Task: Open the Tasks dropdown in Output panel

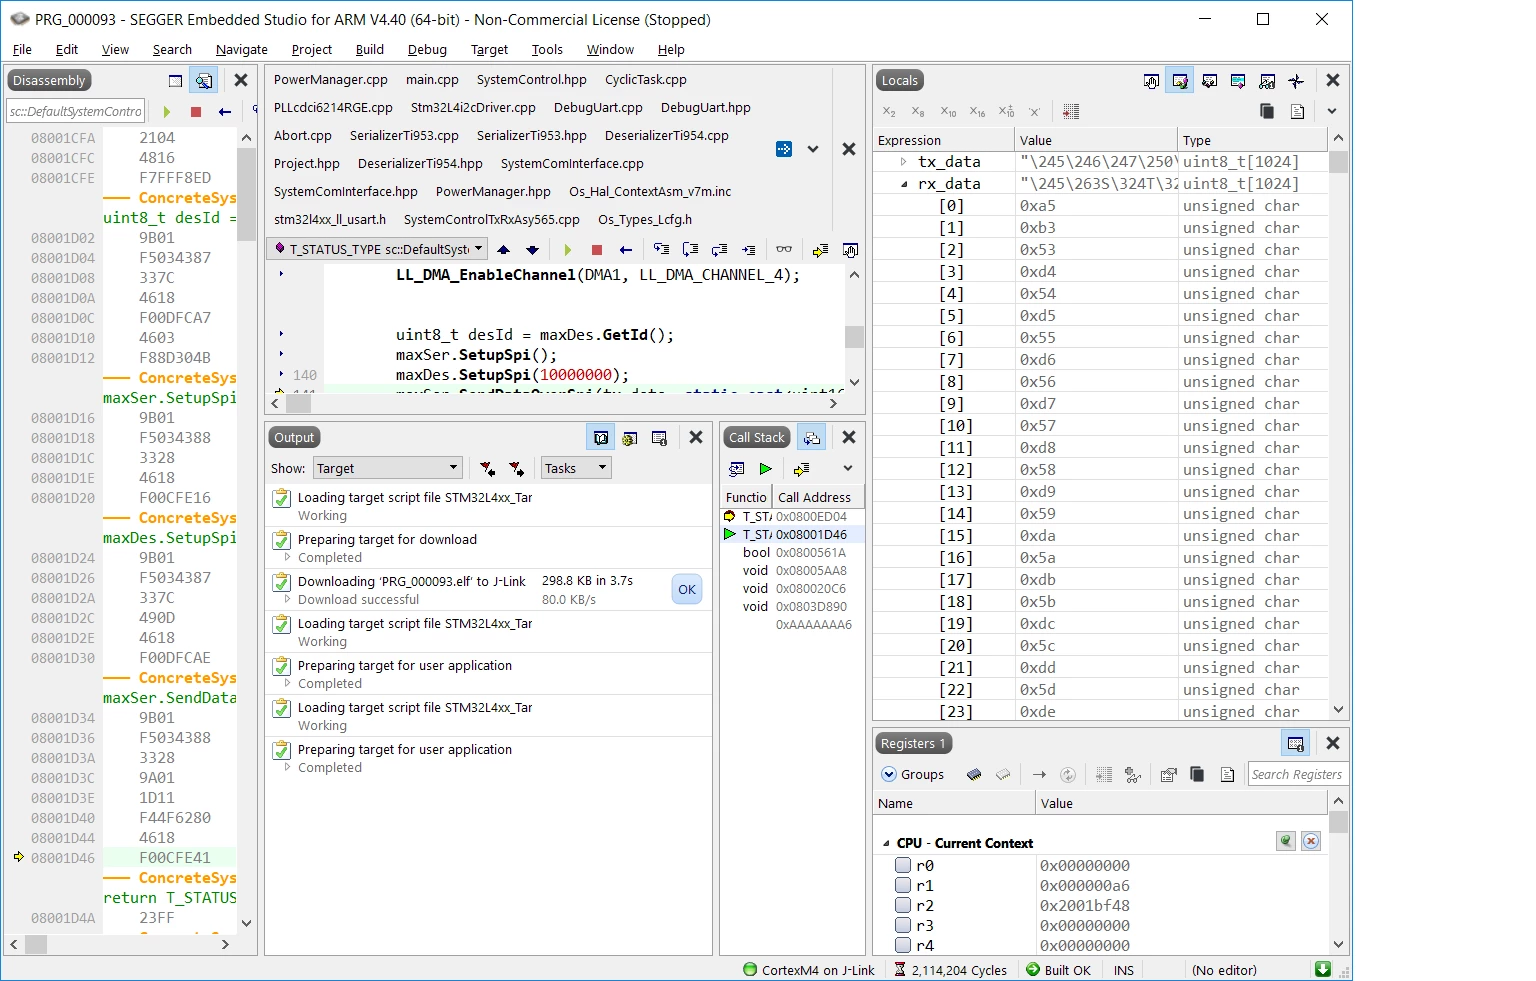Action: pos(576,468)
